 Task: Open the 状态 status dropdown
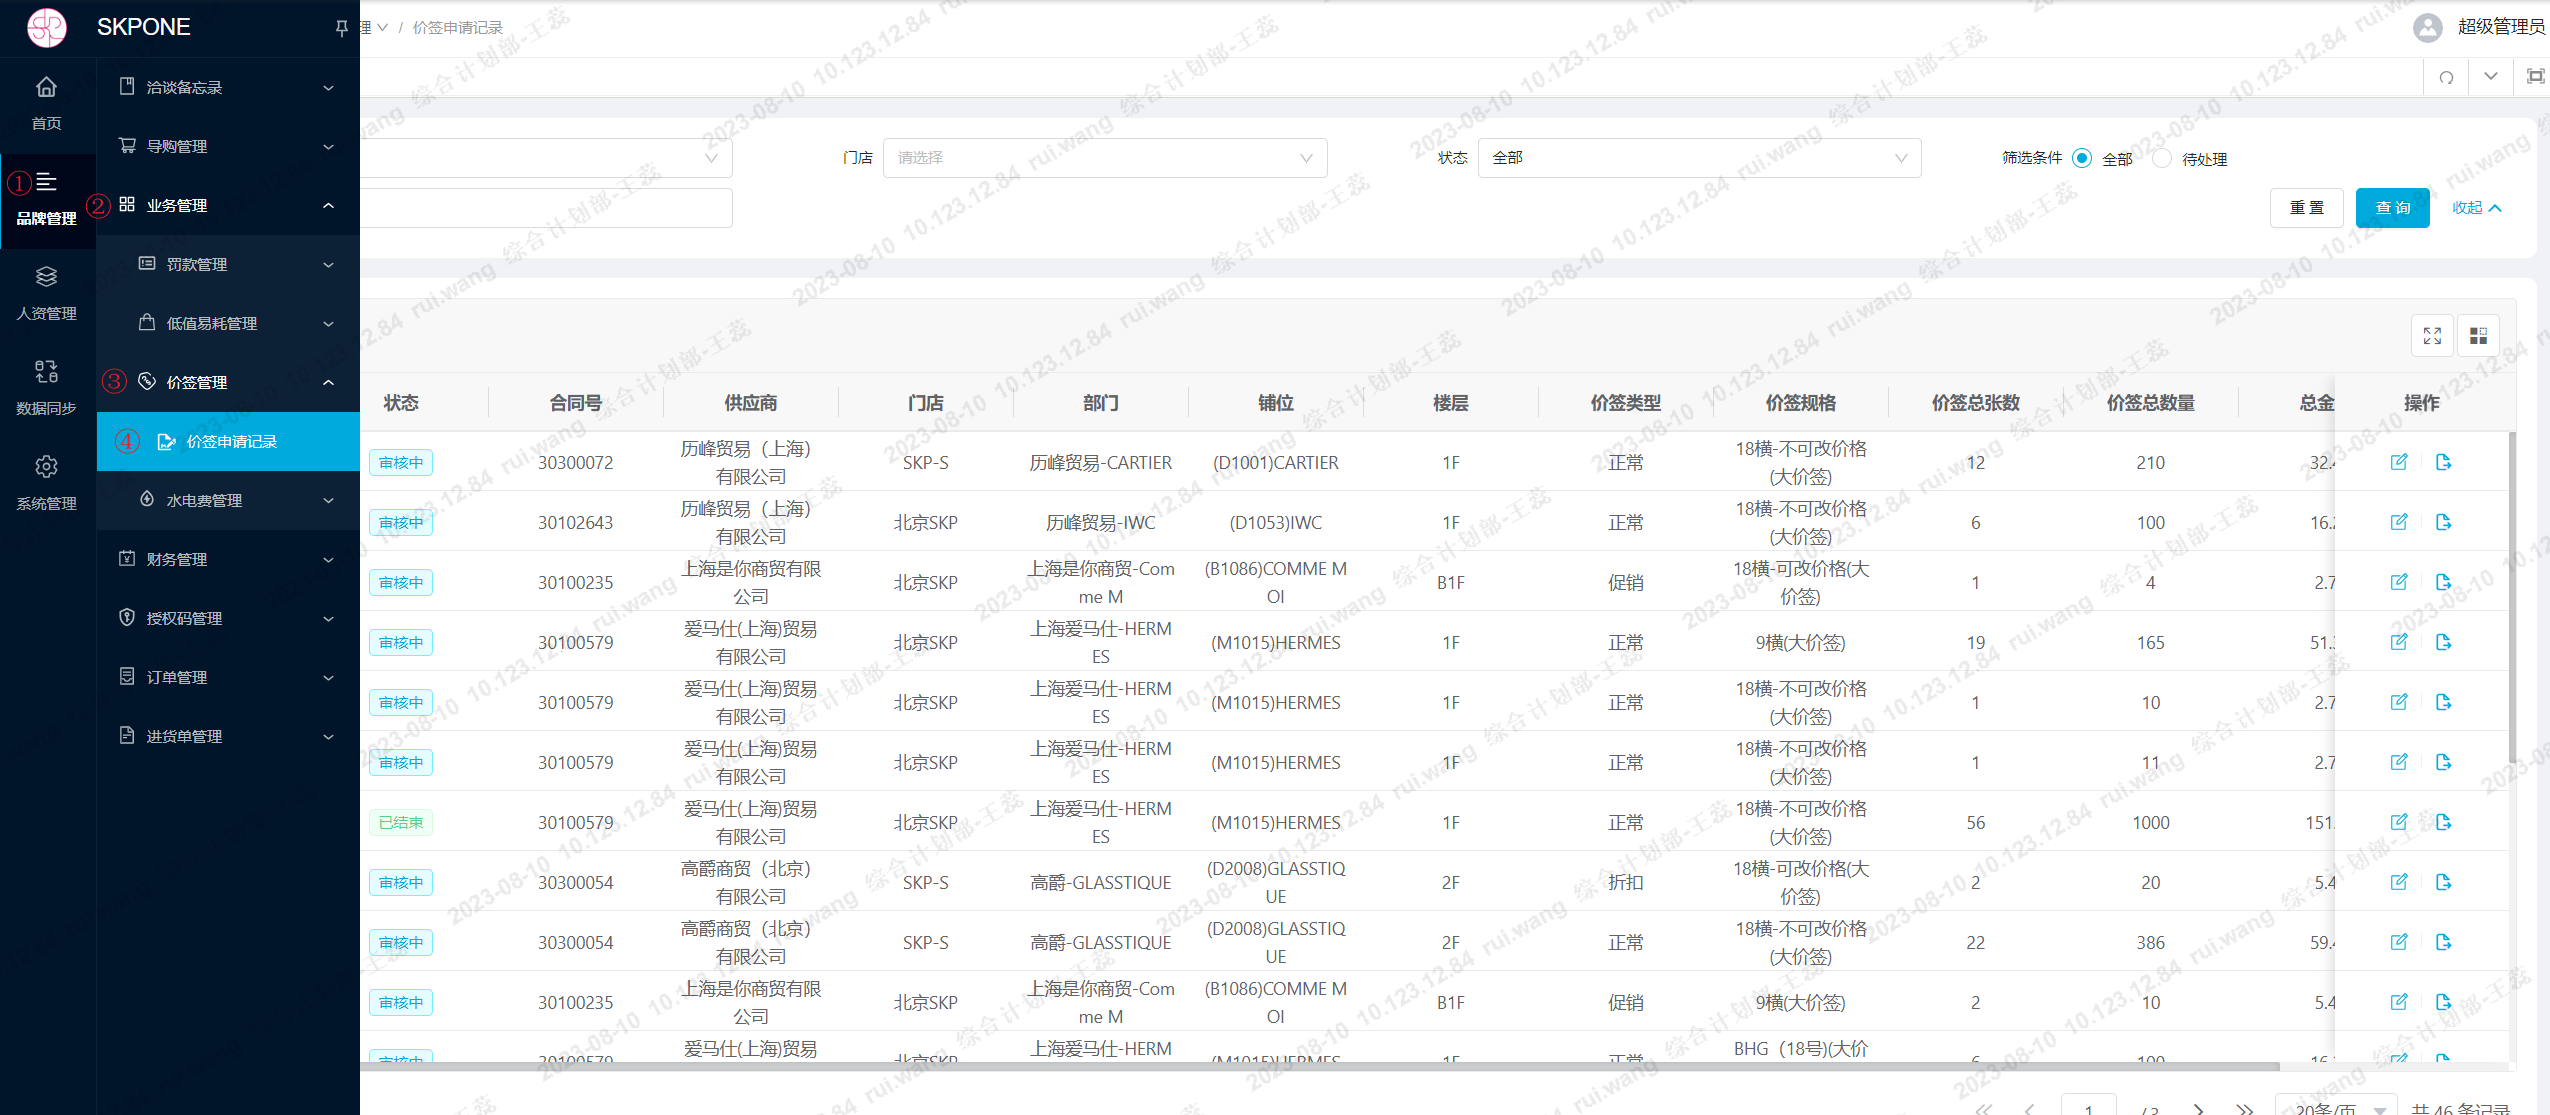point(1699,158)
